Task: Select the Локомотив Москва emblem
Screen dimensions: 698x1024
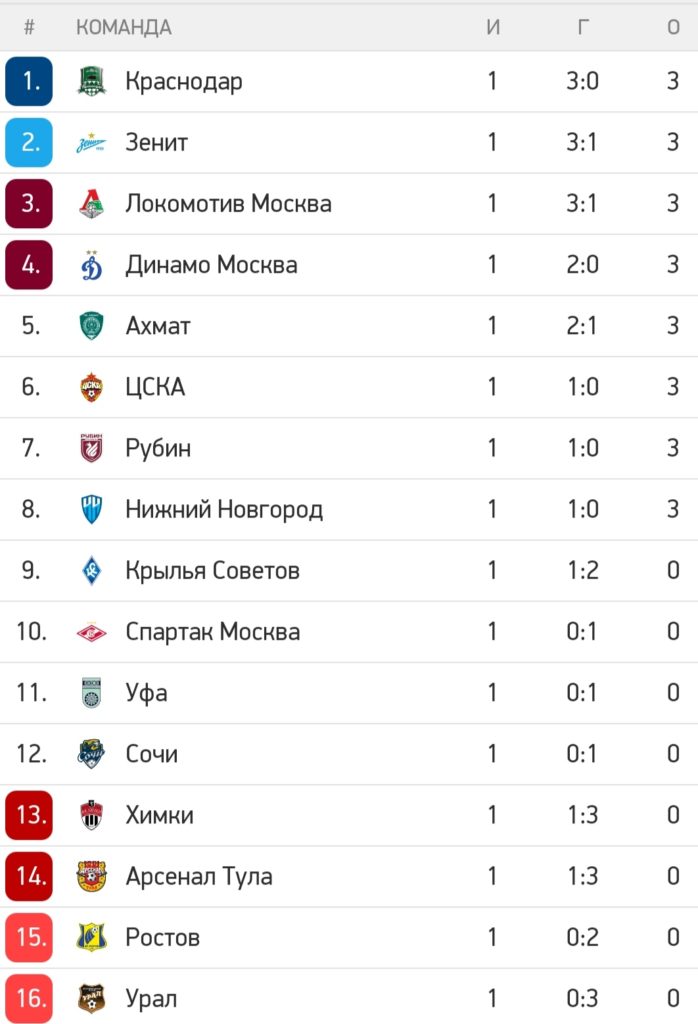Action: tap(91, 203)
